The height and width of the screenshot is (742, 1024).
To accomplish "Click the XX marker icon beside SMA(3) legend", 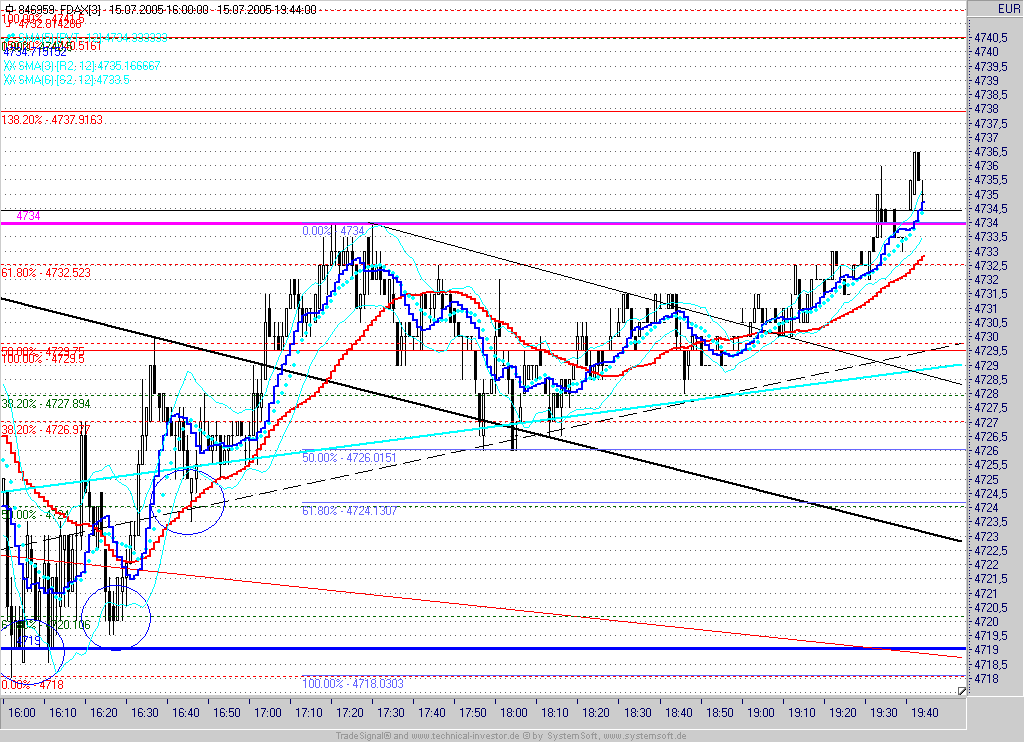I will pos(9,66).
